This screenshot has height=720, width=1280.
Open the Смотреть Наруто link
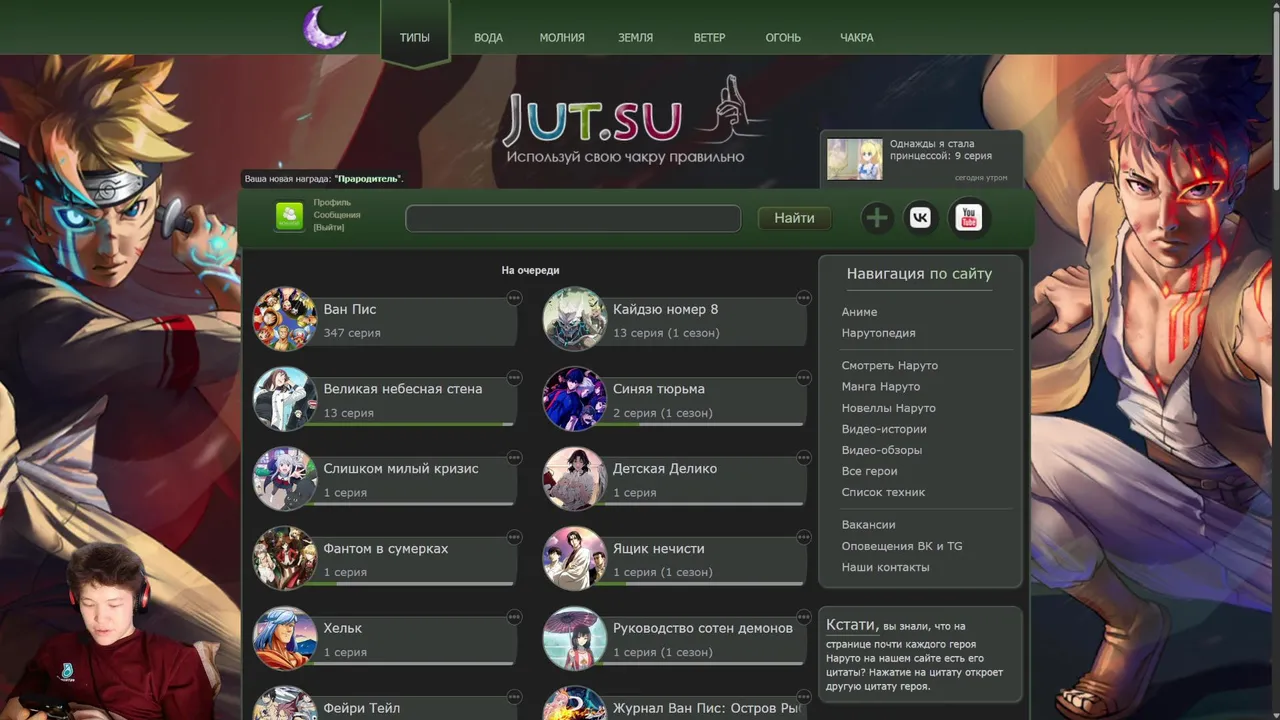tap(889, 366)
